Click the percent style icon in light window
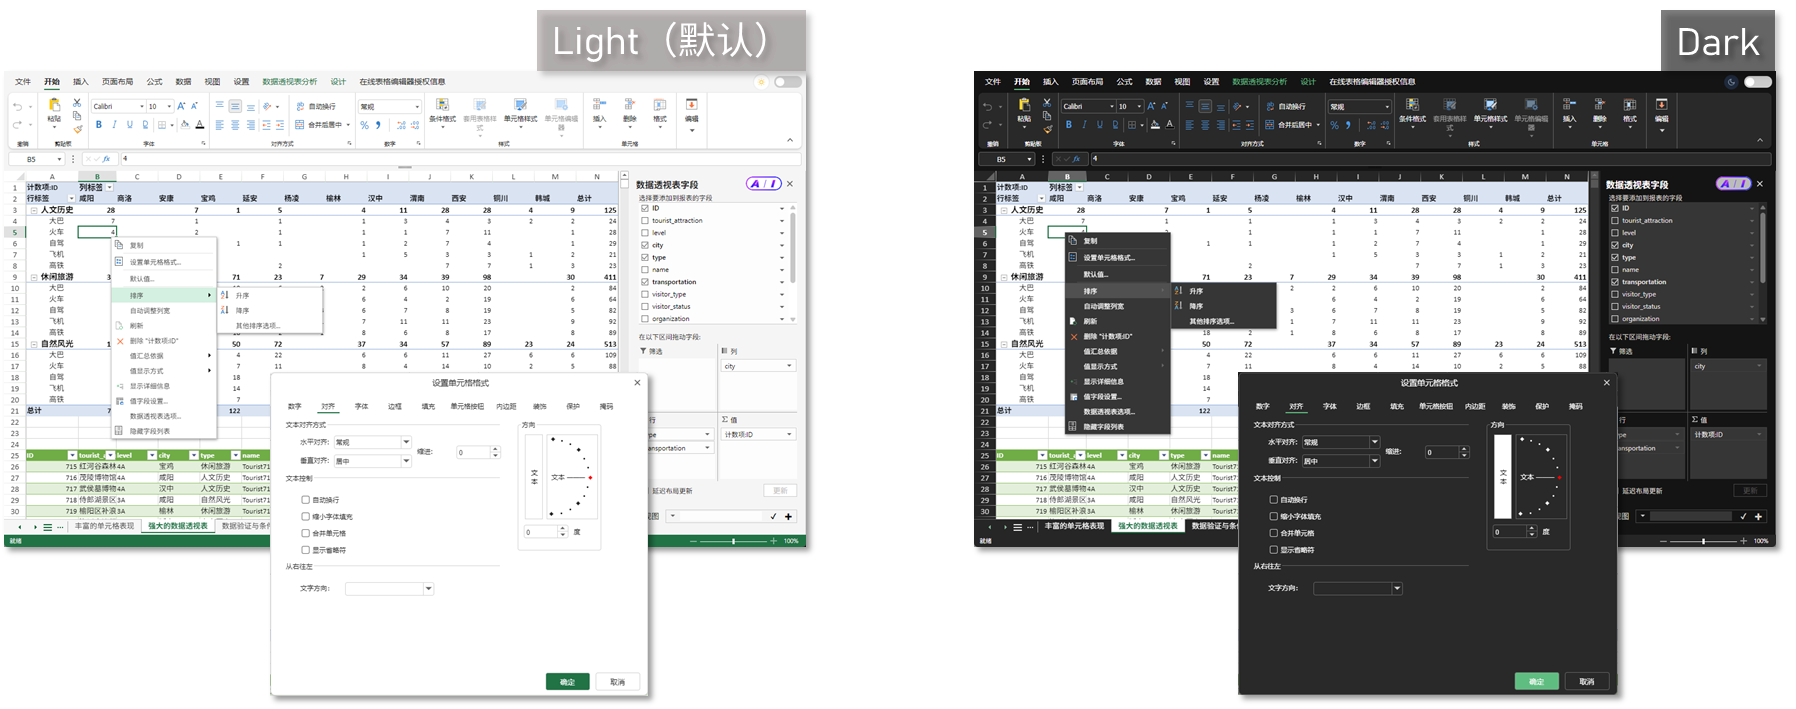 [x=365, y=125]
